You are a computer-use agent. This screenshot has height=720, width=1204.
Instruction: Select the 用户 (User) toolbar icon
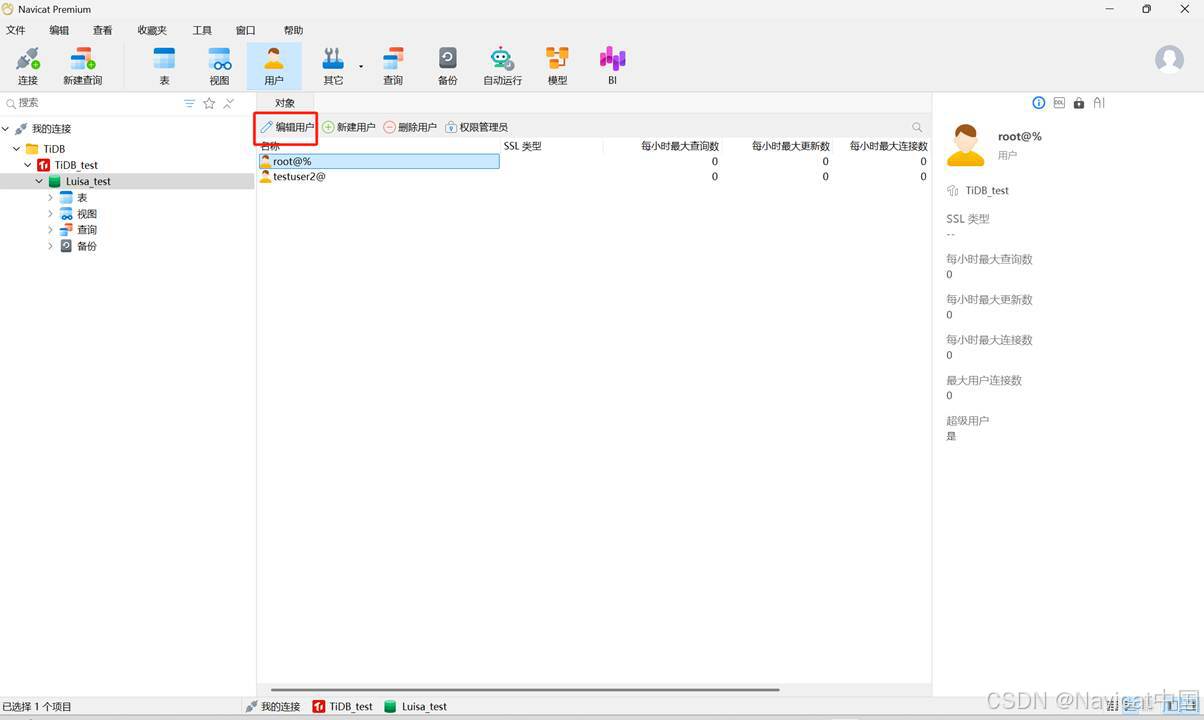click(x=274, y=66)
